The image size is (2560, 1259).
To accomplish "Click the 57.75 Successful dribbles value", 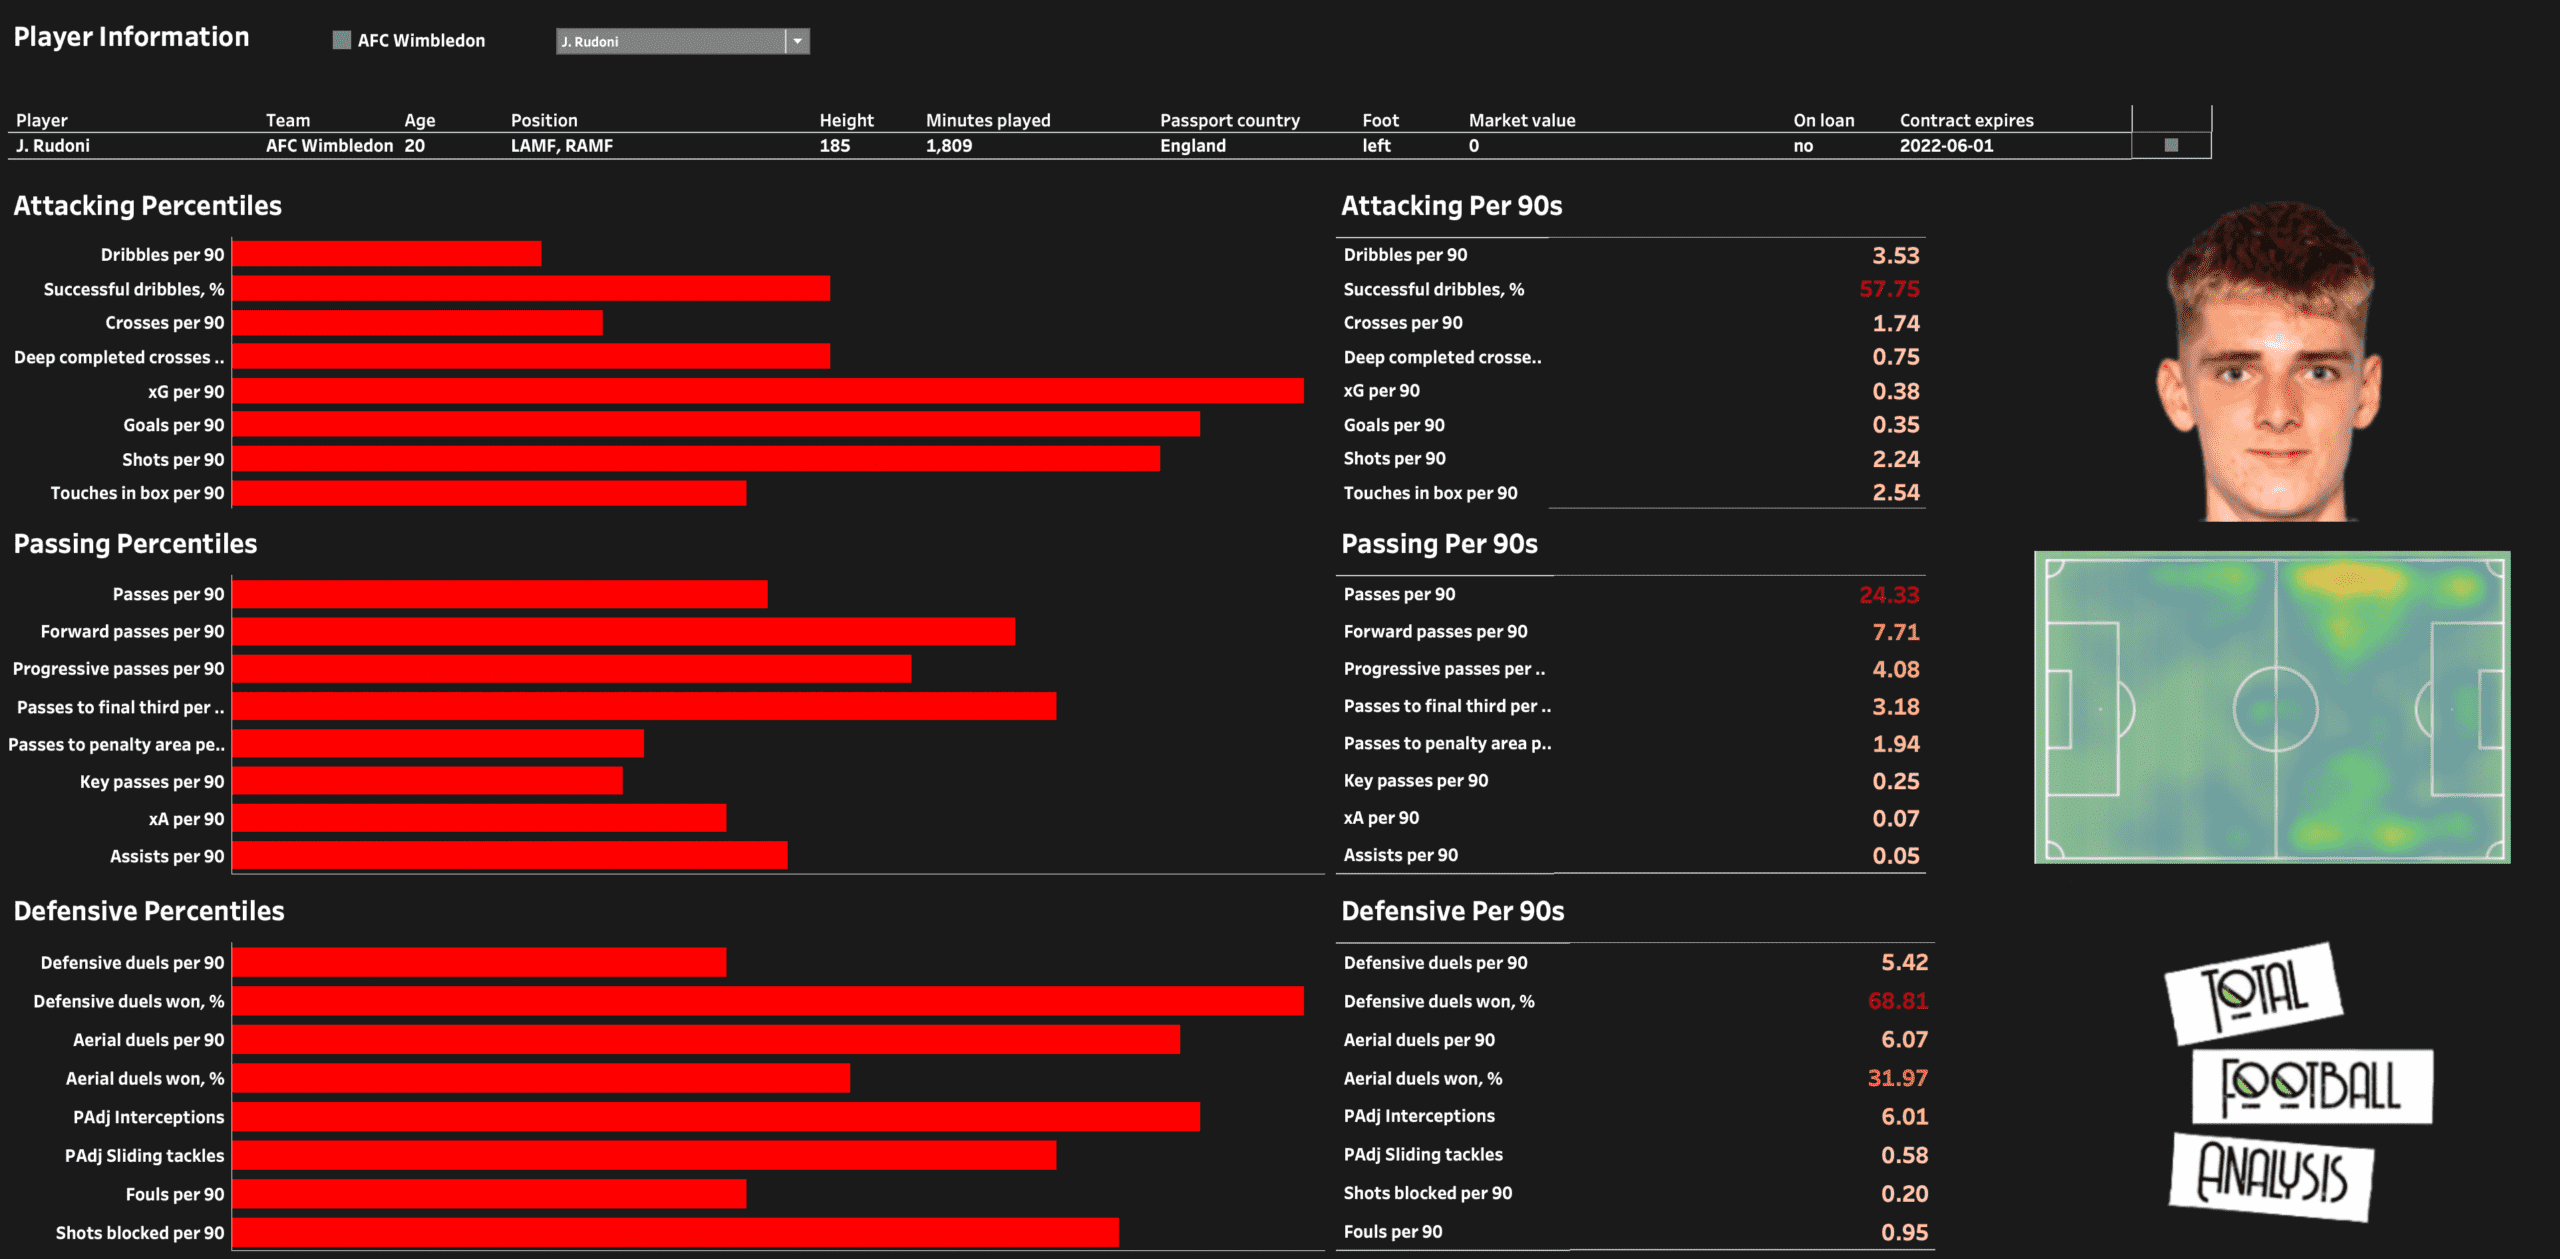I will (x=1888, y=289).
